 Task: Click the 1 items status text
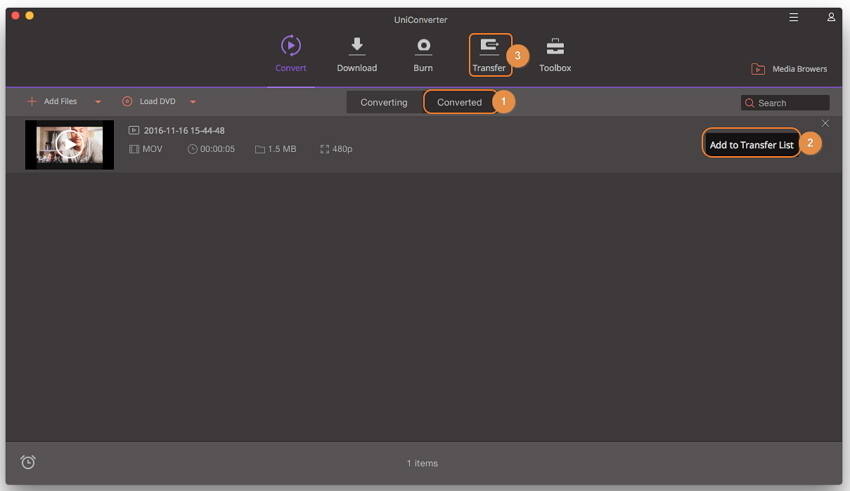pyautogui.click(x=423, y=463)
